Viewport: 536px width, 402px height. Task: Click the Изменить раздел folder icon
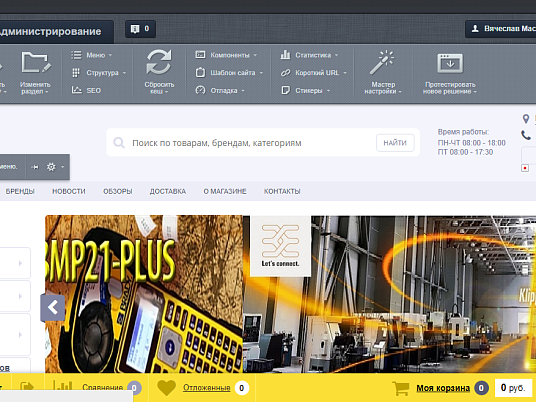coord(36,62)
